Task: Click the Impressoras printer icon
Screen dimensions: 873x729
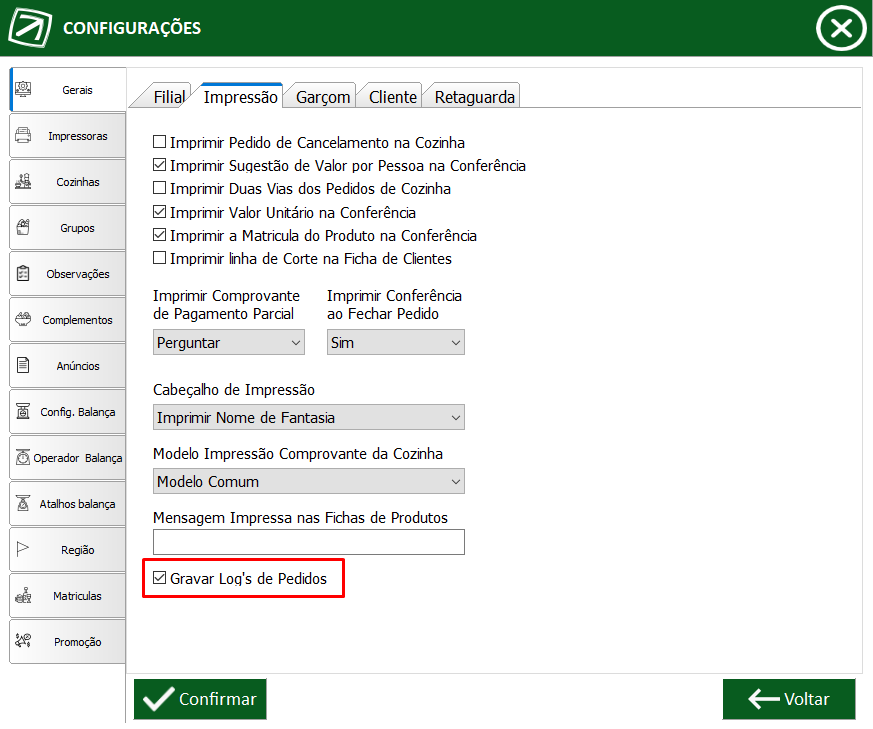Action: tap(23, 135)
